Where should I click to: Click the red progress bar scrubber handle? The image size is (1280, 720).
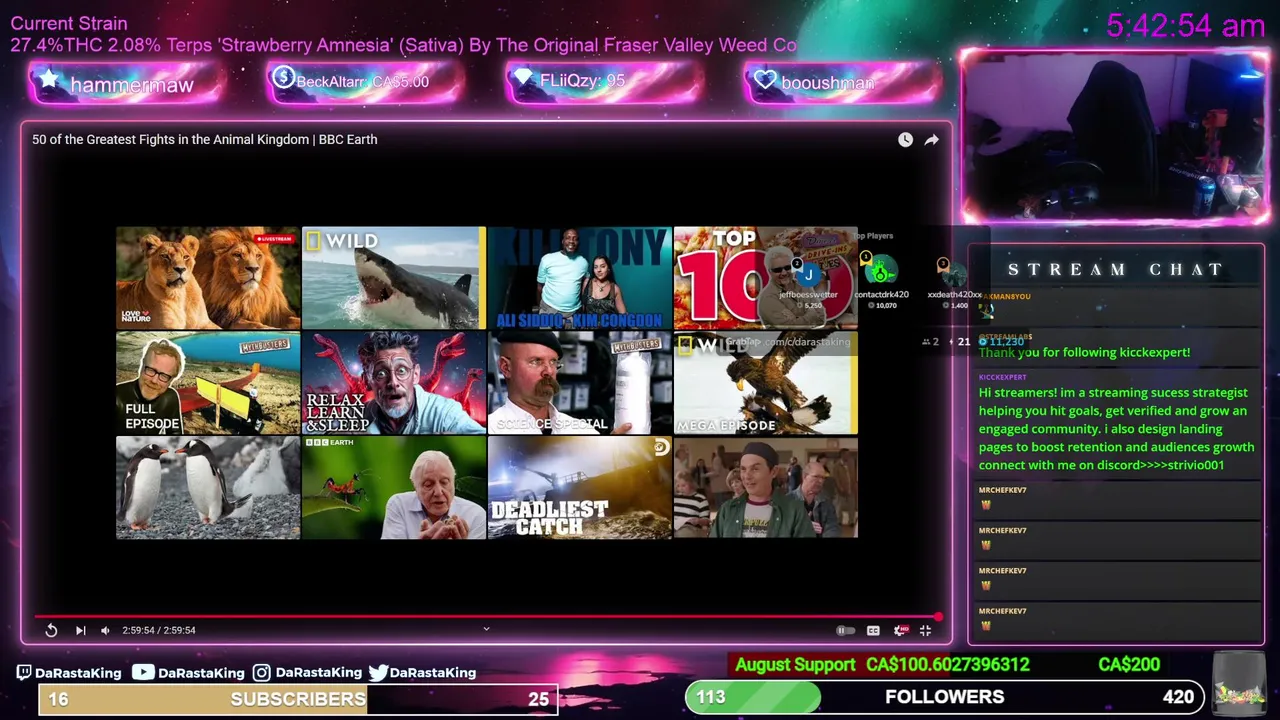tap(938, 616)
